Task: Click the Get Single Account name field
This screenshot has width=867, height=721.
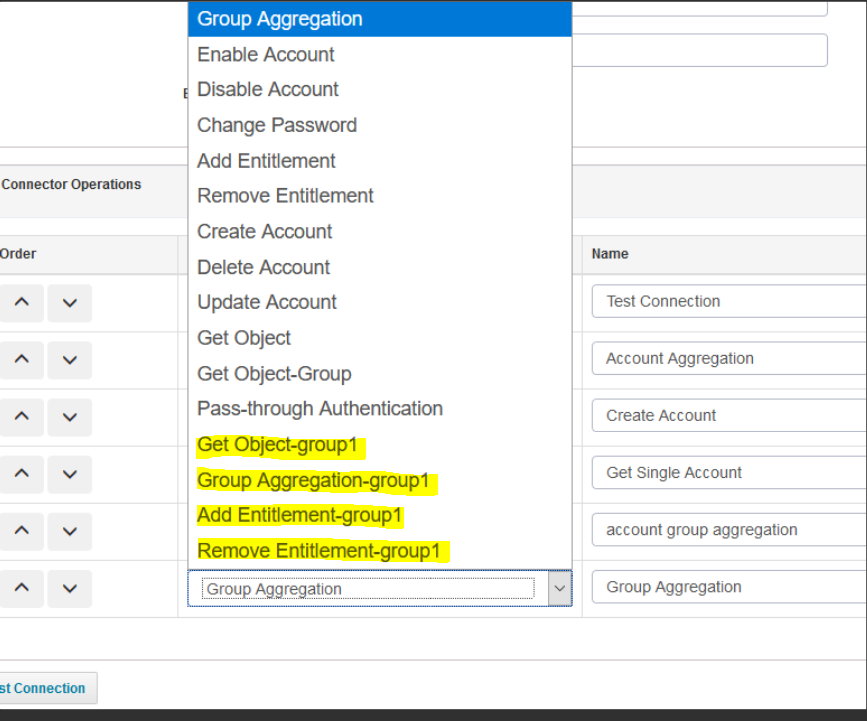Action: (x=730, y=473)
